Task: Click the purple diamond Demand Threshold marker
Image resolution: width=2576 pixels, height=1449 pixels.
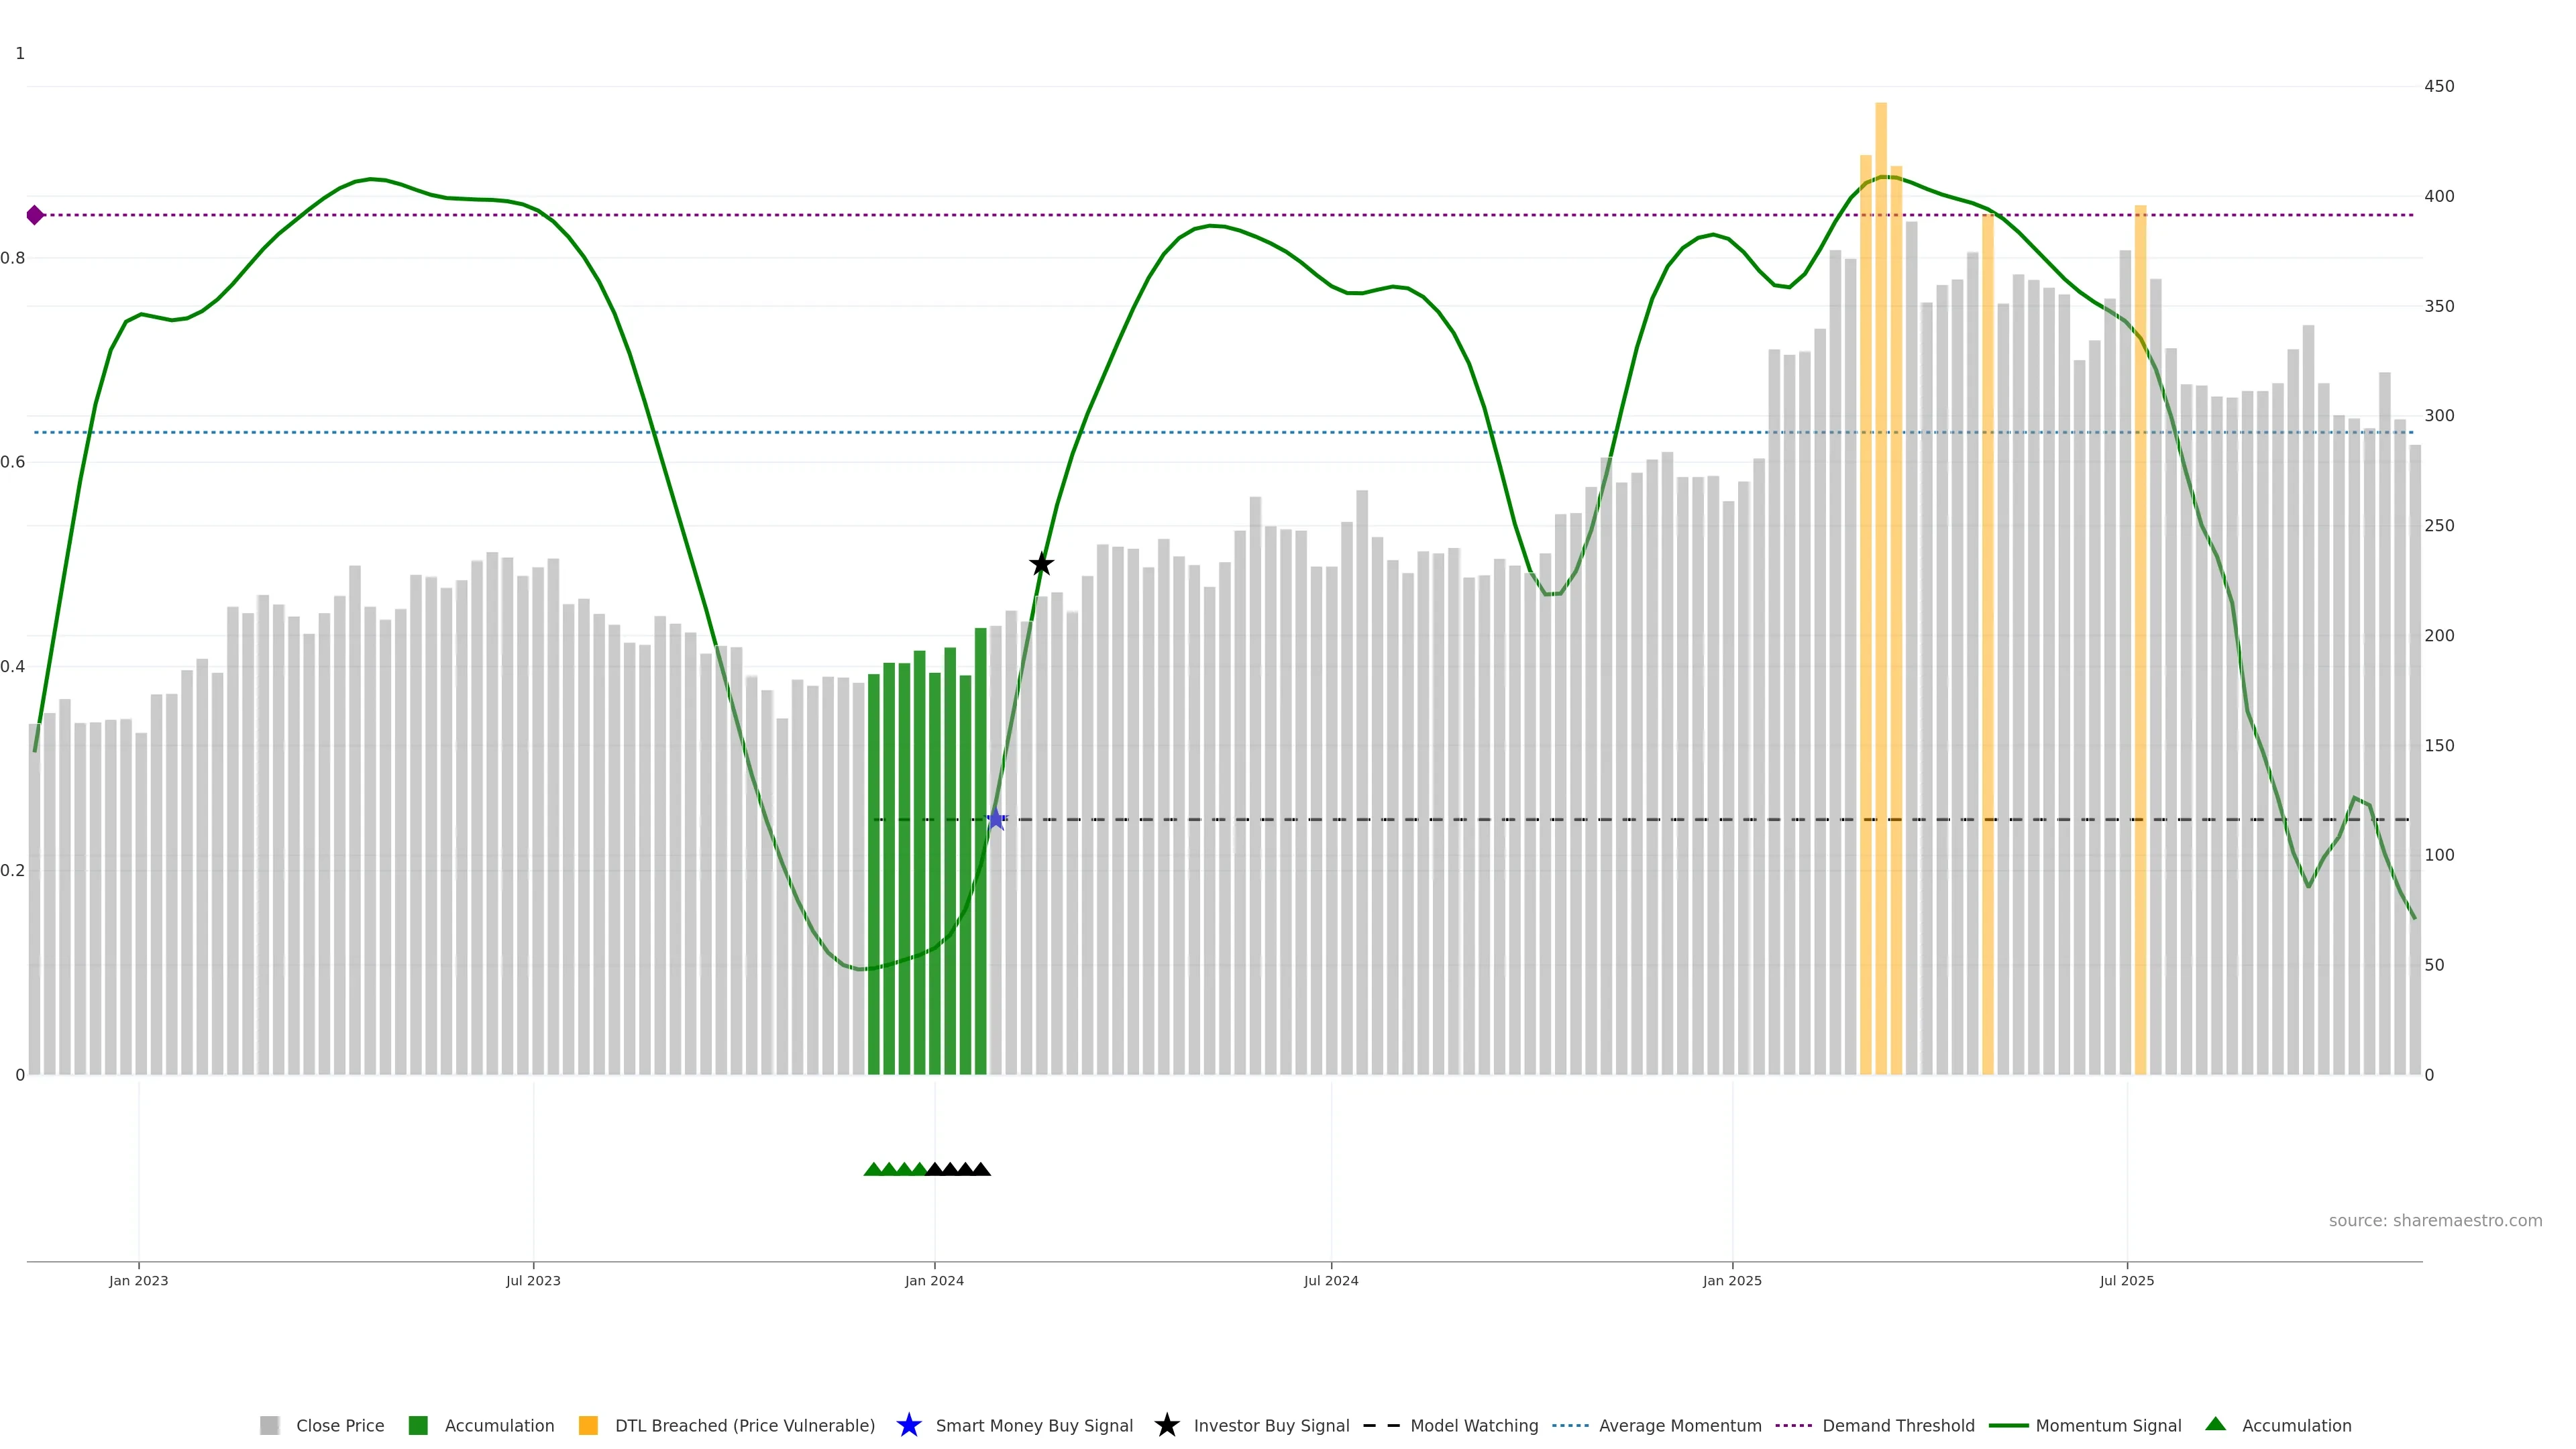Action: [x=35, y=215]
